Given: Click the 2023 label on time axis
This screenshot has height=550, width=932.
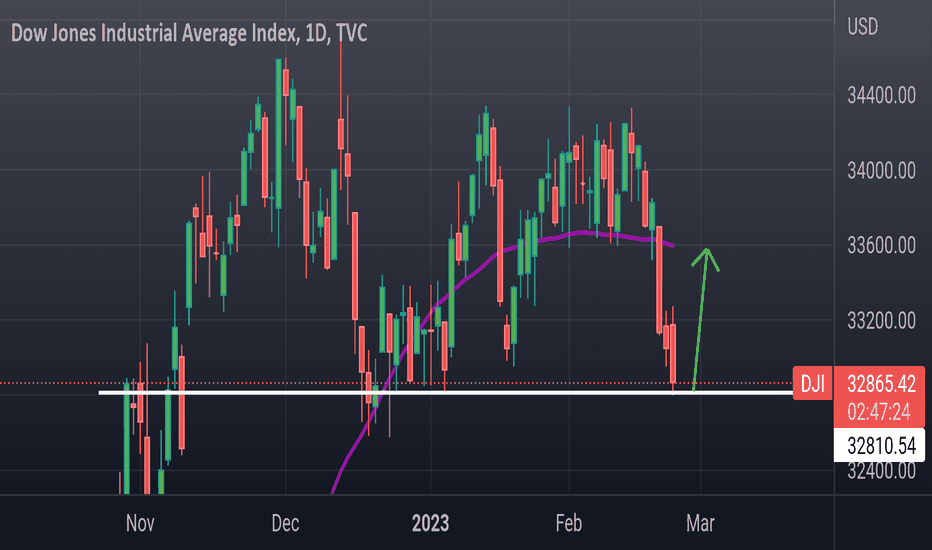Looking at the screenshot, I should (x=430, y=523).
